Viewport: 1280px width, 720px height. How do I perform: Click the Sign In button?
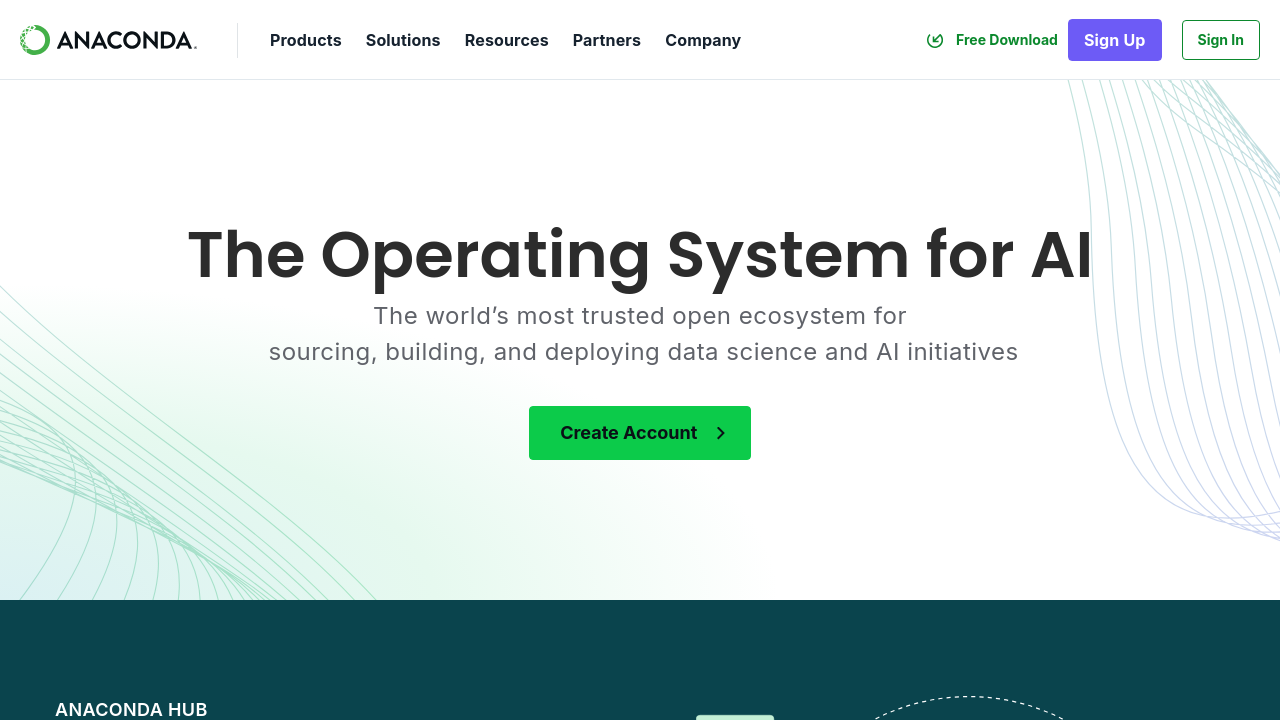click(x=1221, y=40)
